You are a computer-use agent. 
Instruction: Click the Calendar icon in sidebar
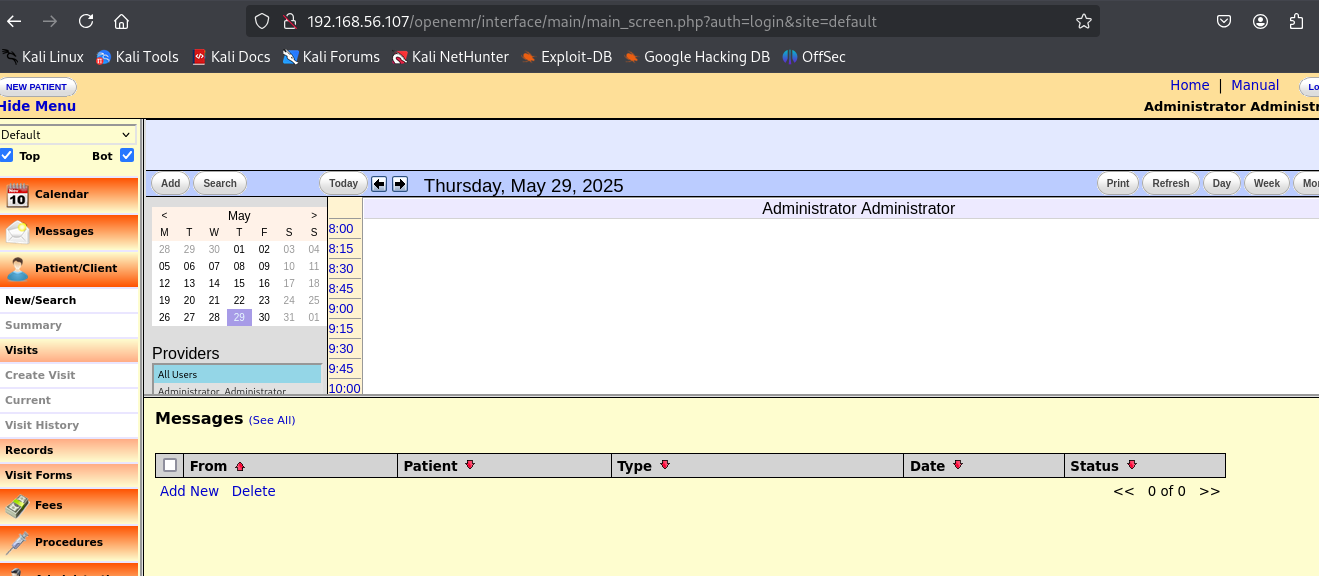point(18,195)
